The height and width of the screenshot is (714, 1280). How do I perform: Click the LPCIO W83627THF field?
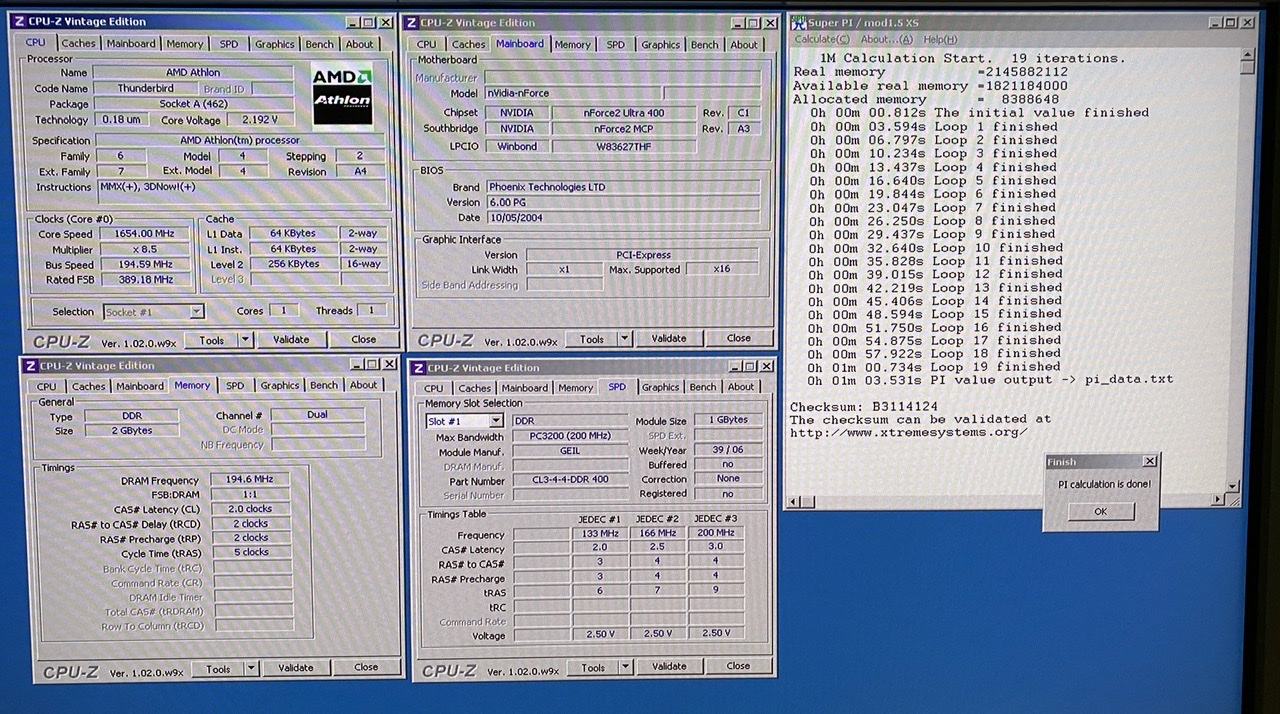623,146
